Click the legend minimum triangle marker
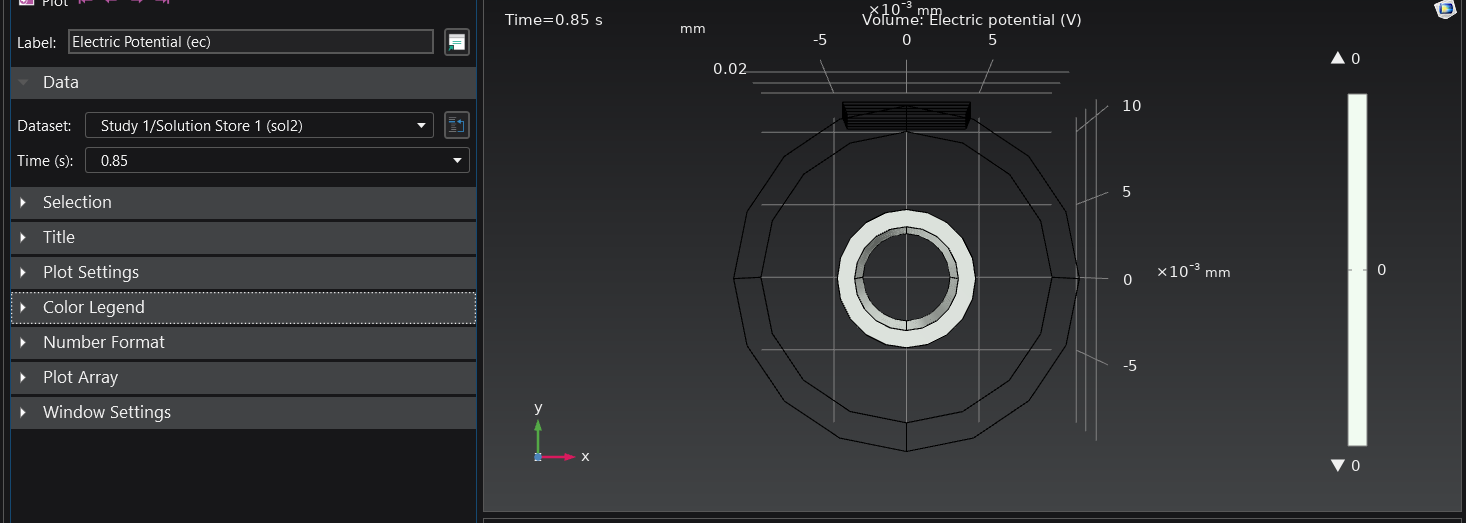Image resolution: width=1466 pixels, height=523 pixels. pos(1338,465)
